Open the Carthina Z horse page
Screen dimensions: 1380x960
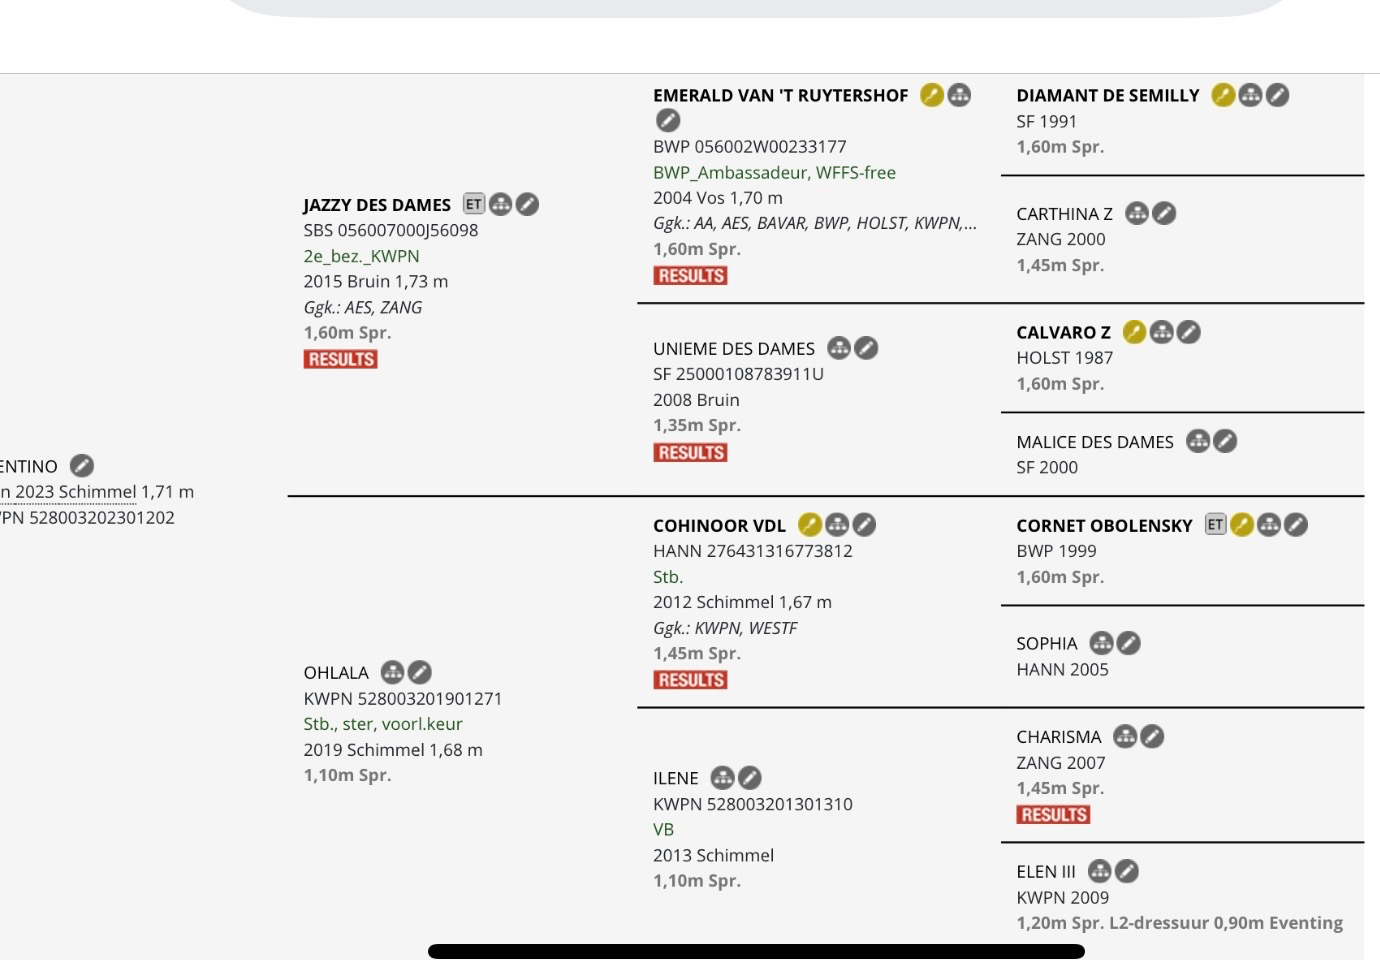point(1064,214)
